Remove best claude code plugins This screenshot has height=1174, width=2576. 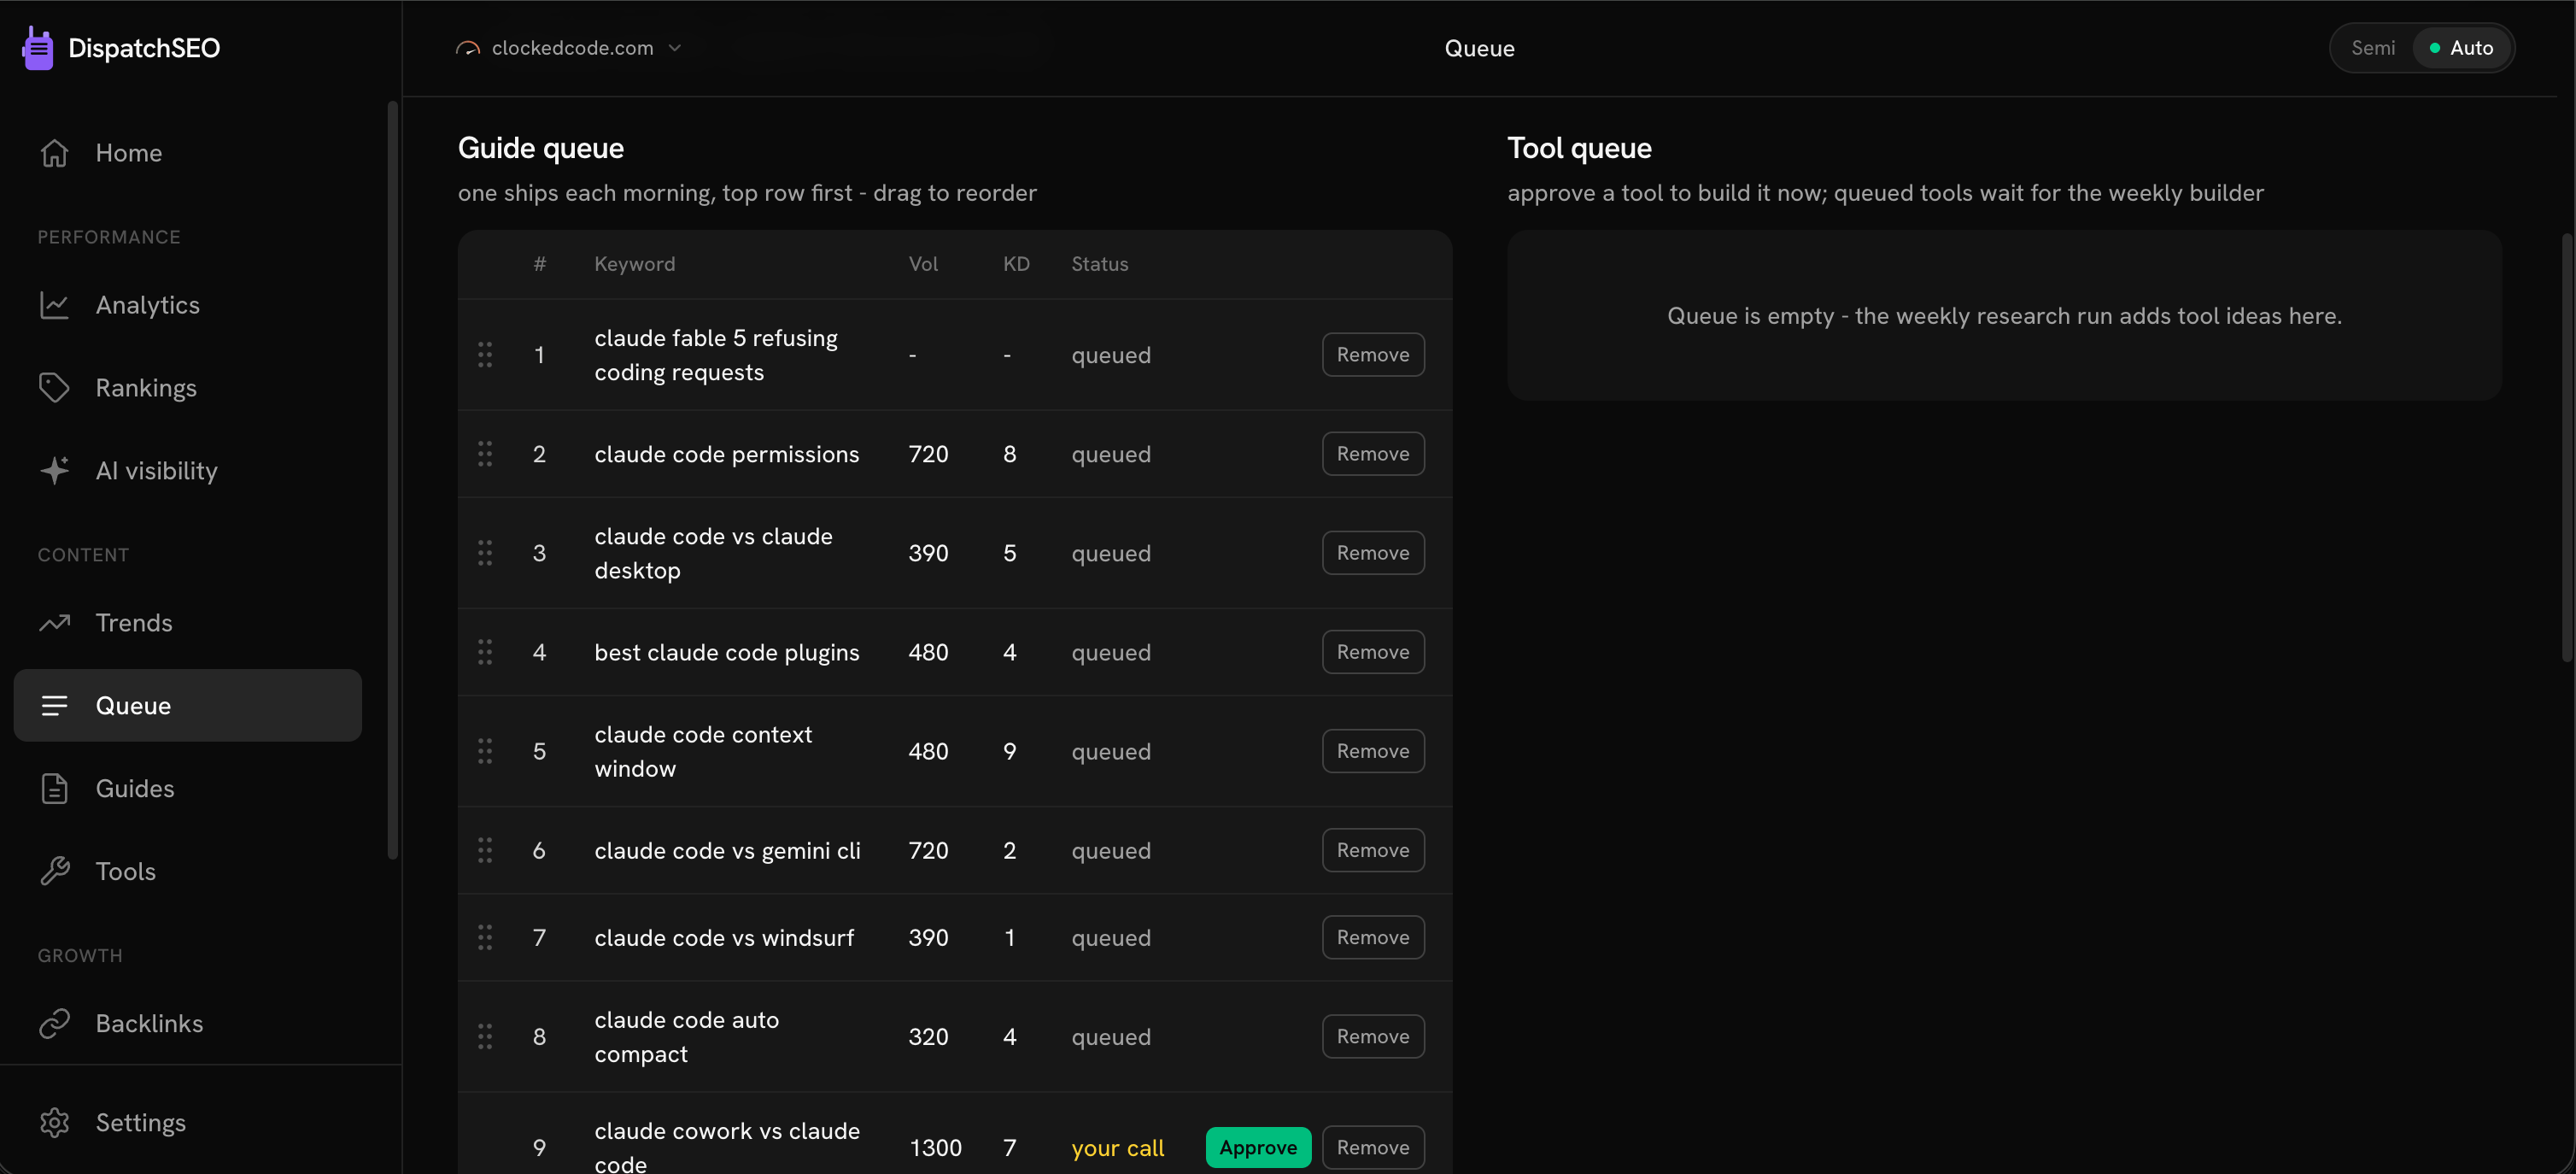(1373, 652)
